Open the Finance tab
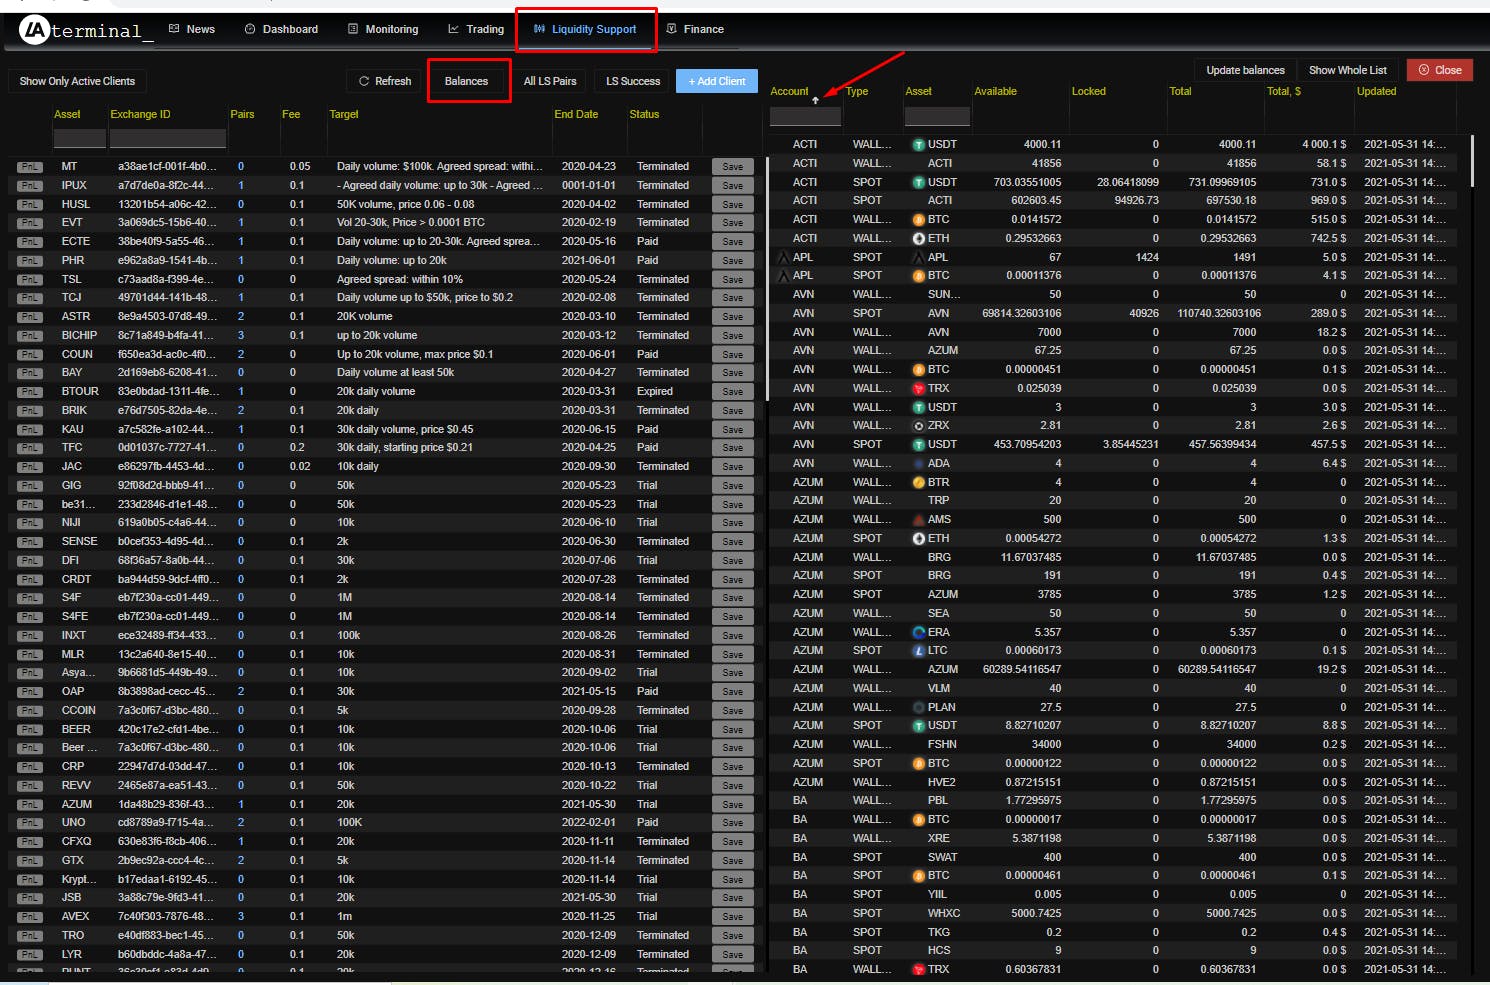The height and width of the screenshot is (985, 1490). point(695,29)
